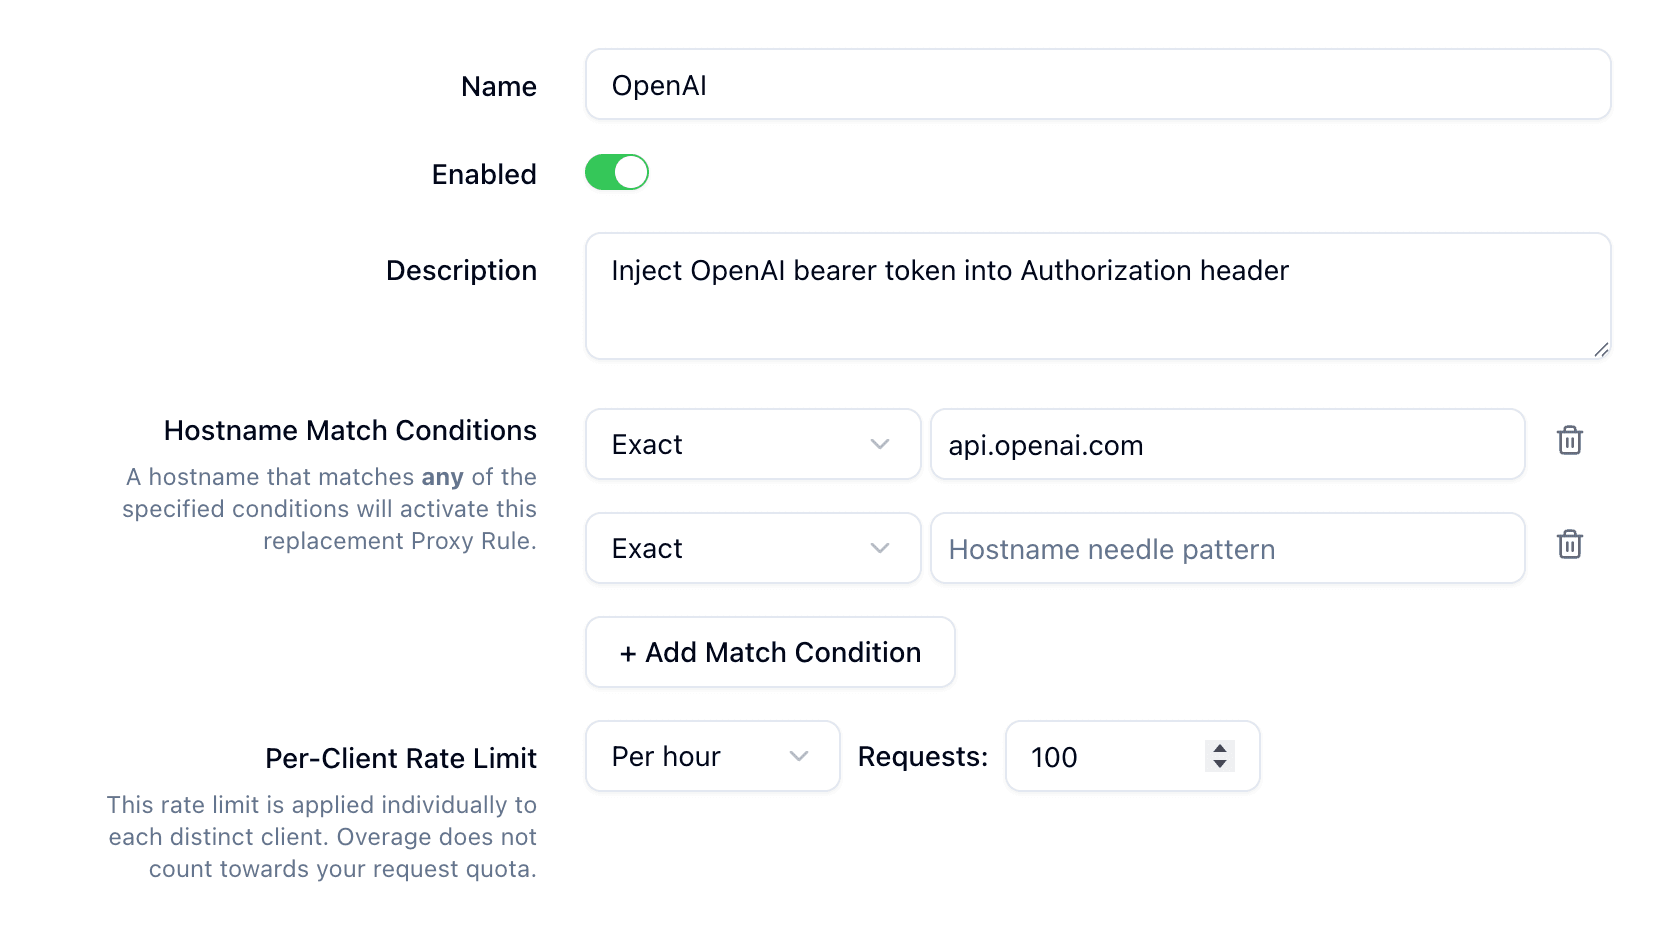The height and width of the screenshot is (932, 1660).
Task: Click the chevron on the second Exact dropdown
Action: [x=880, y=548]
